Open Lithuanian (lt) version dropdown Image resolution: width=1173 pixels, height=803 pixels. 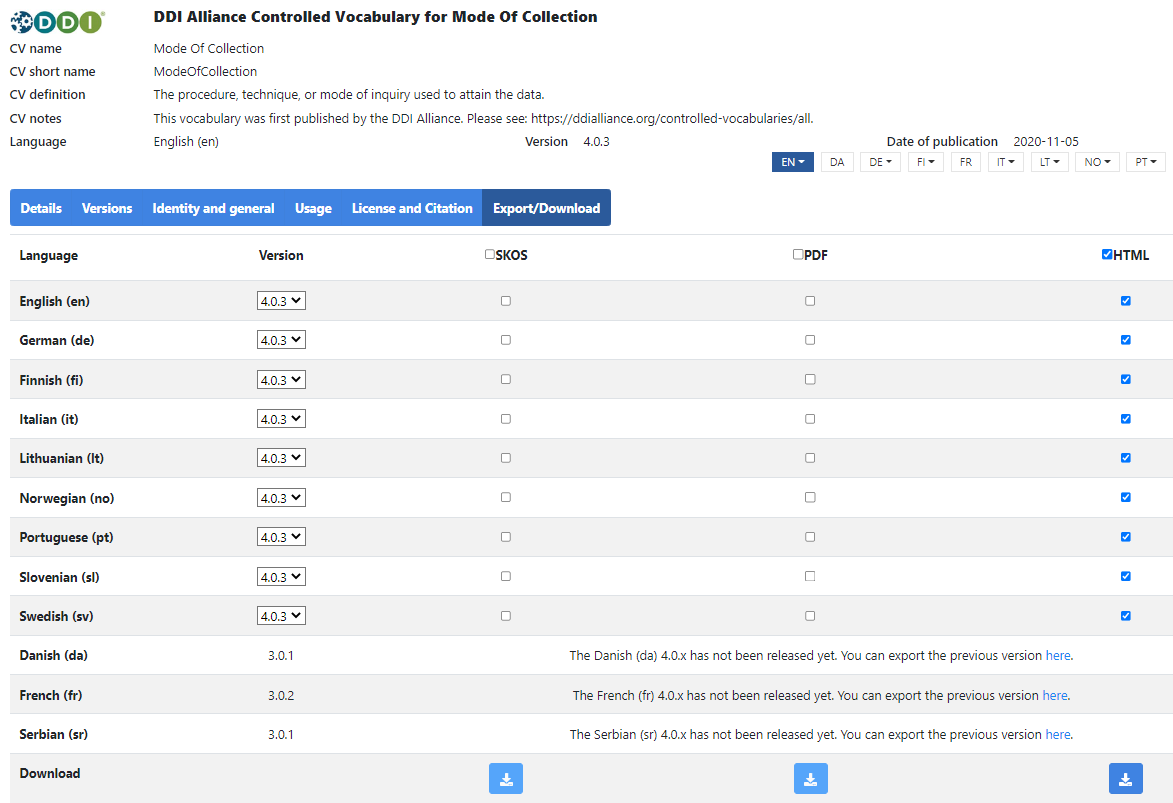[281, 458]
